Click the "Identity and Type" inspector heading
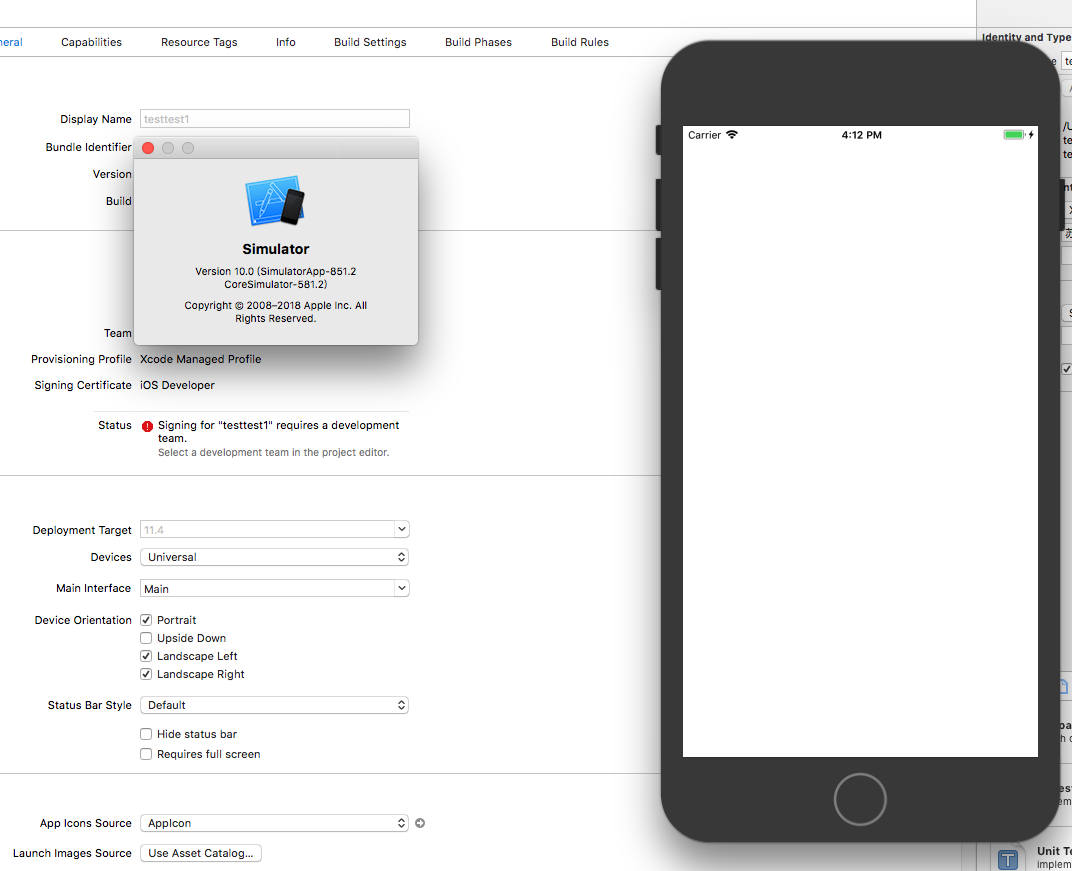Image resolution: width=1072 pixels, height=871 pixels. coord(1026,37)
